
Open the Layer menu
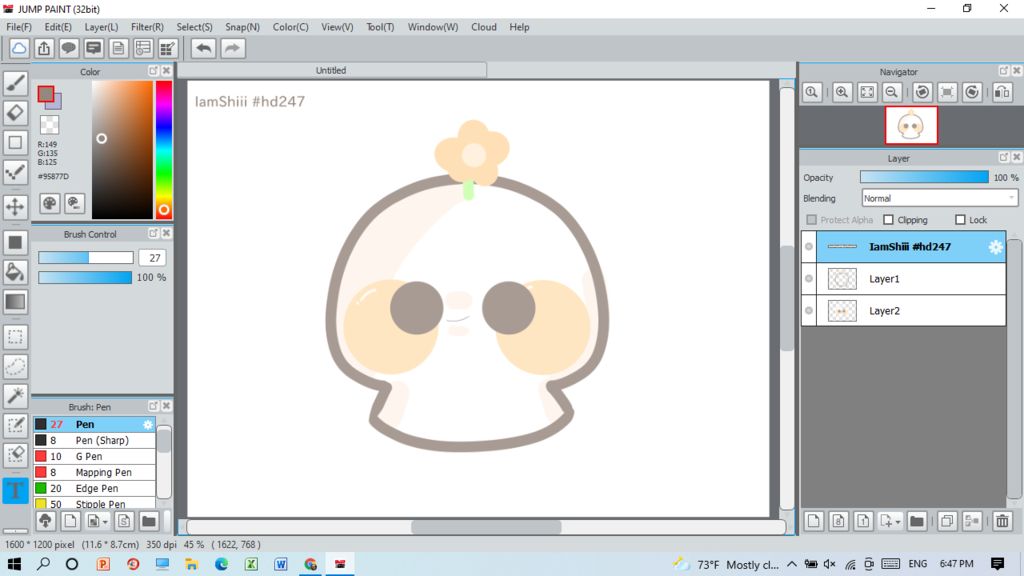click(101, 27)
